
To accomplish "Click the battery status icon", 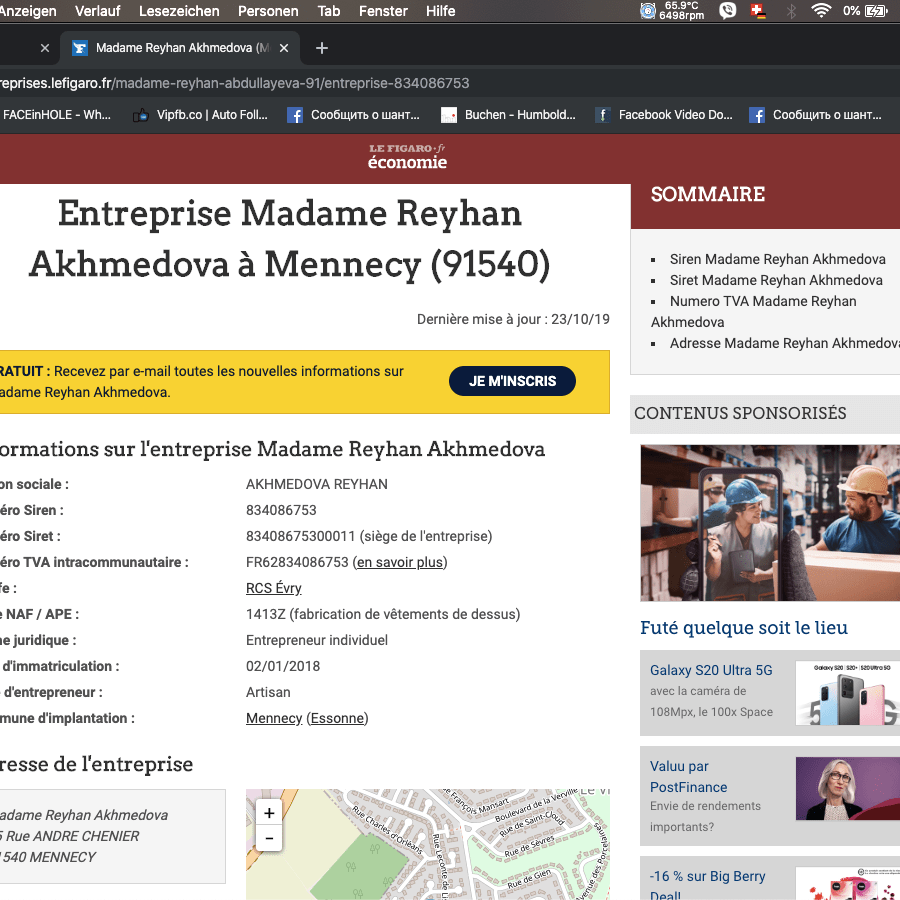I will (876, 11).
